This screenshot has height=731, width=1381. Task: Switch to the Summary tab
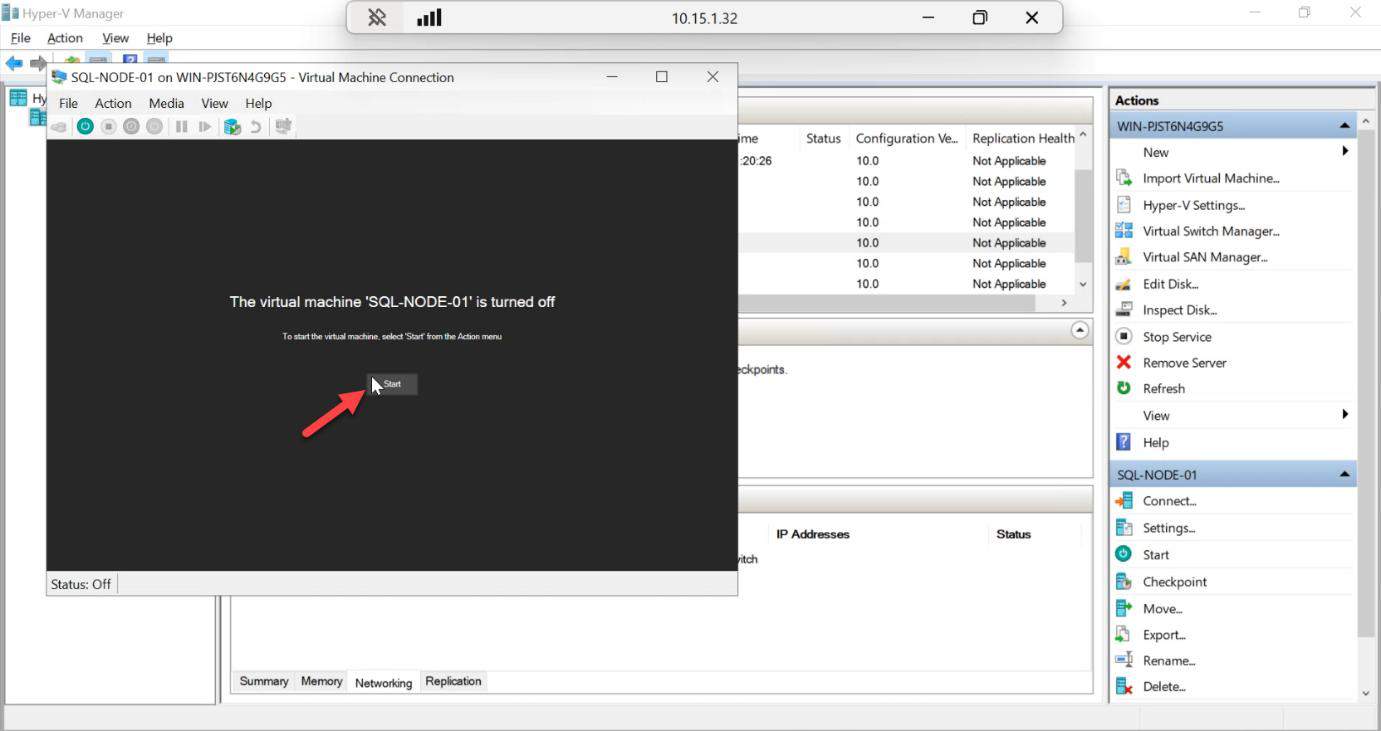click(264, 681)
